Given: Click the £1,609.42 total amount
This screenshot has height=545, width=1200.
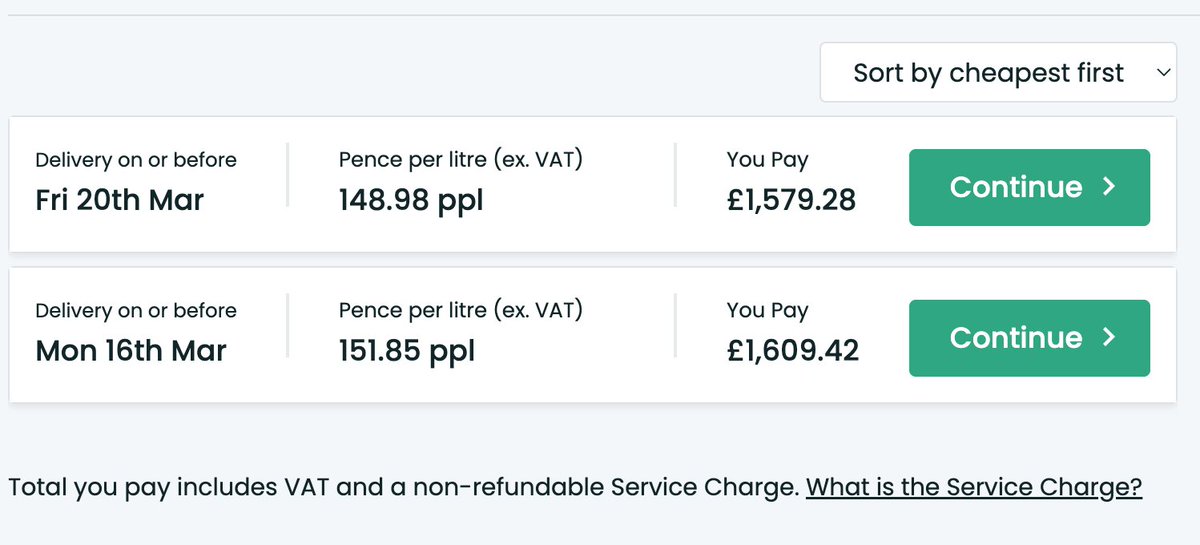Looking at the screenshot, I should 792,351.
